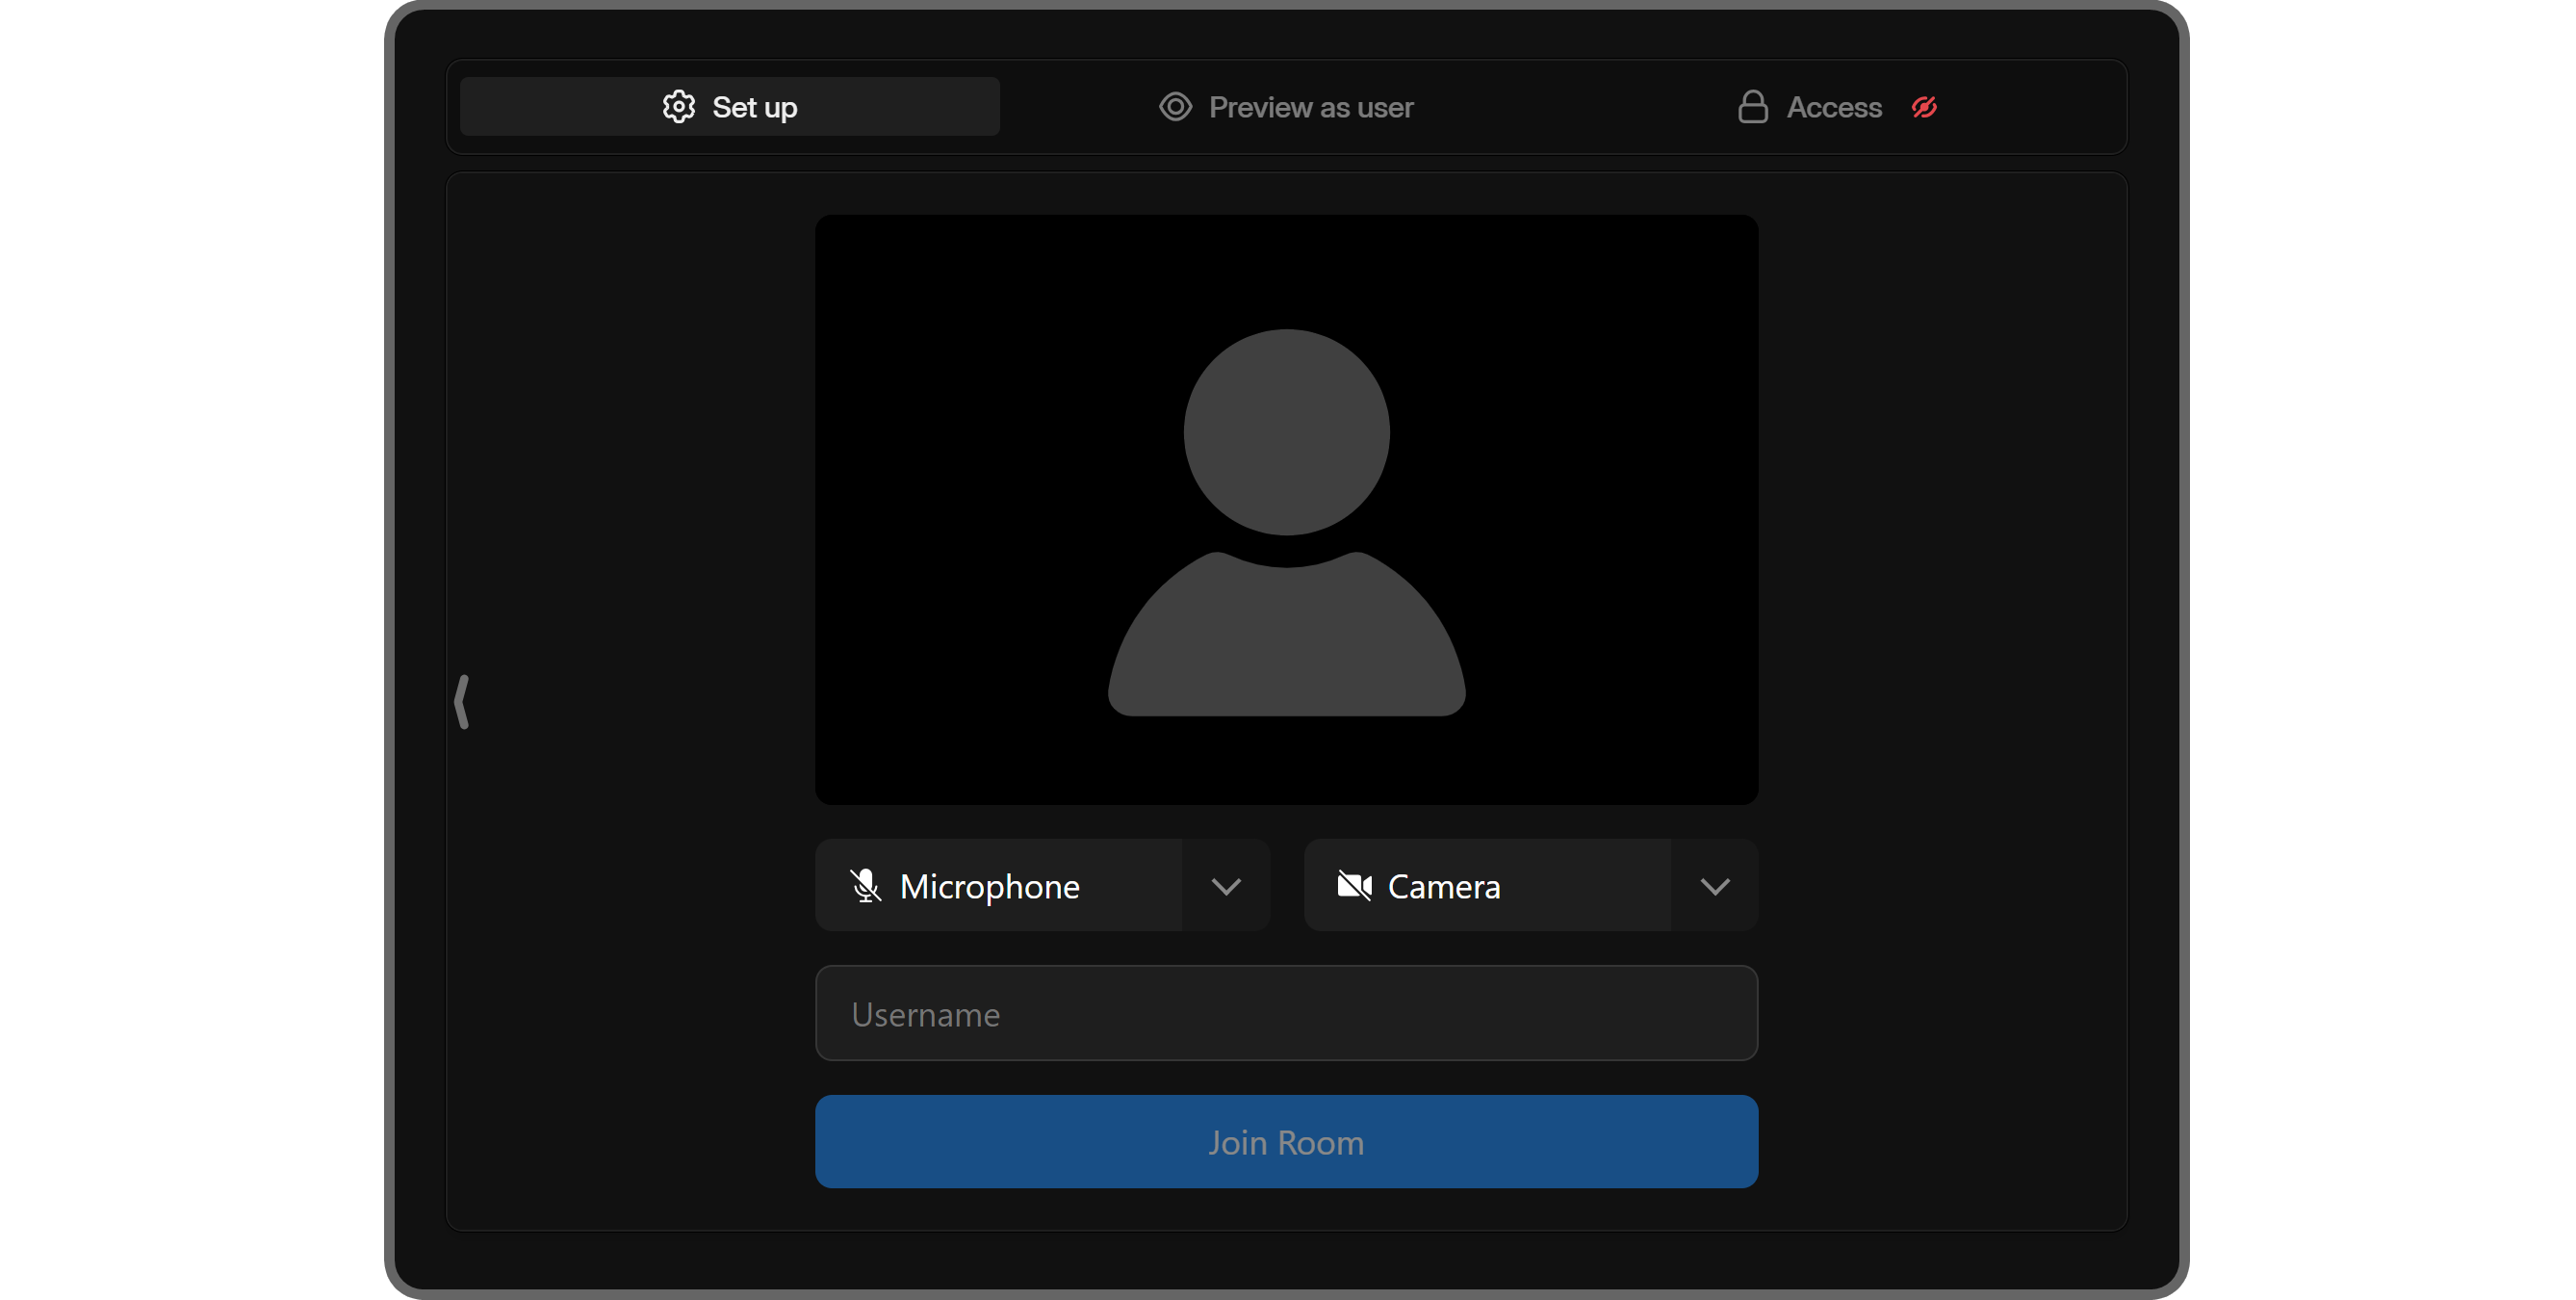This screenshot has width=2576, height=1300.
Task: Click the Join Room button
Action: (x=1285, y=1142)
